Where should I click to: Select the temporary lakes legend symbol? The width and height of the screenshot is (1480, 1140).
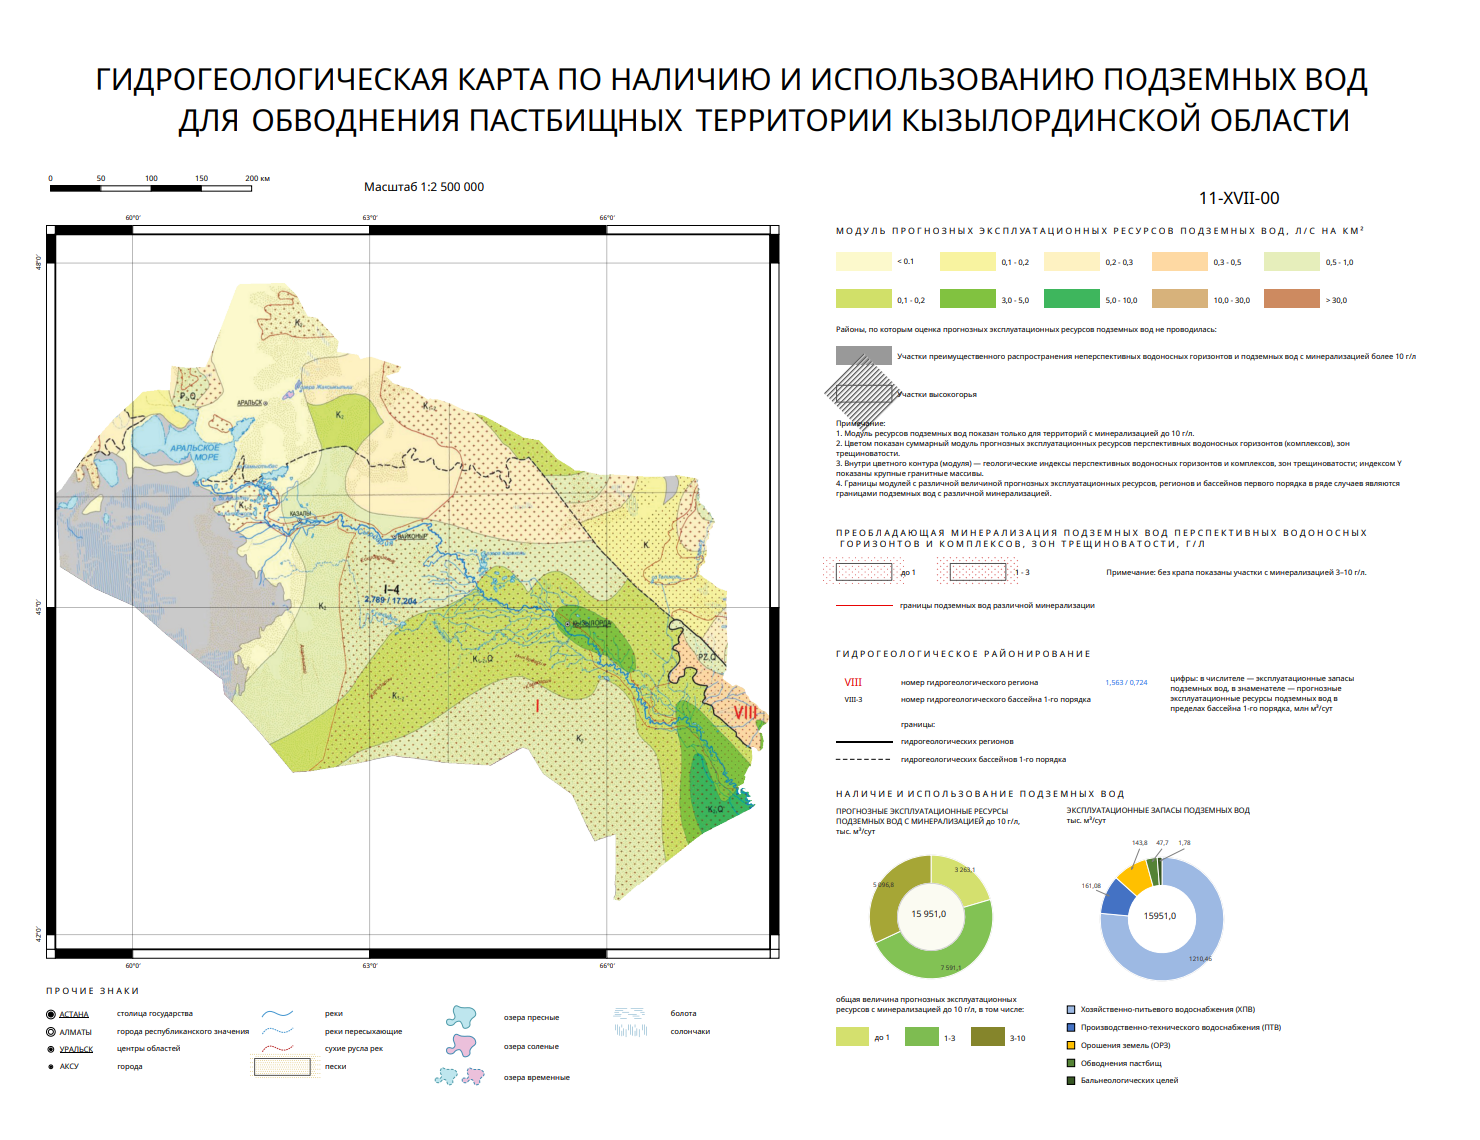pos(460,1077)
